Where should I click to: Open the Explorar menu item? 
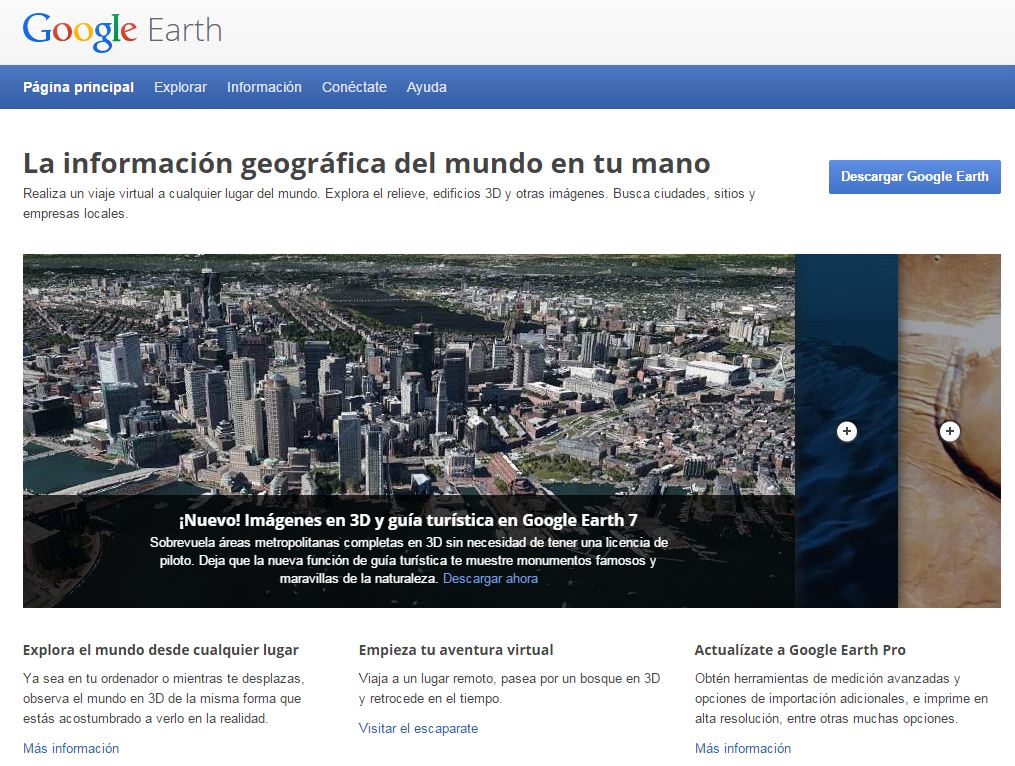tap(180, 87)
